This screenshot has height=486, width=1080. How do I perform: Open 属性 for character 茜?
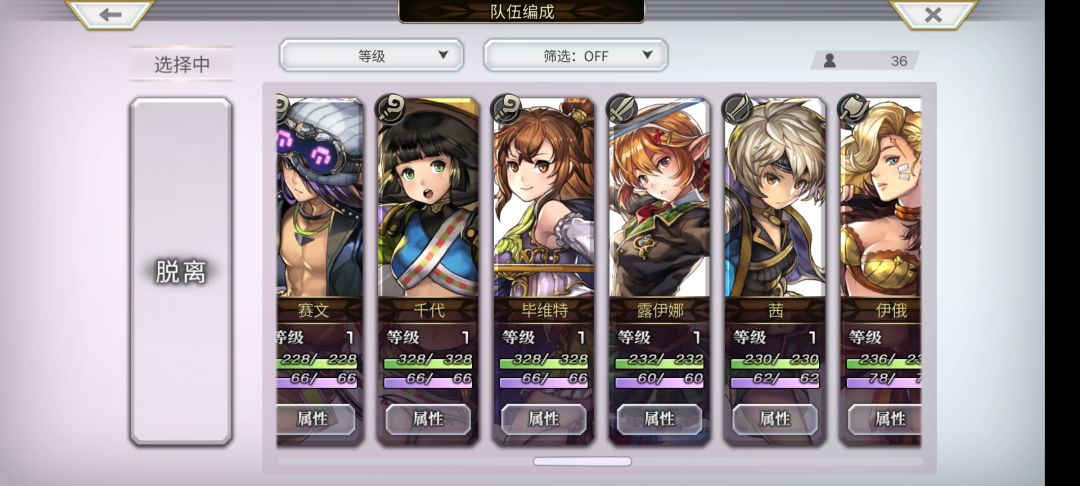point(775,419)
